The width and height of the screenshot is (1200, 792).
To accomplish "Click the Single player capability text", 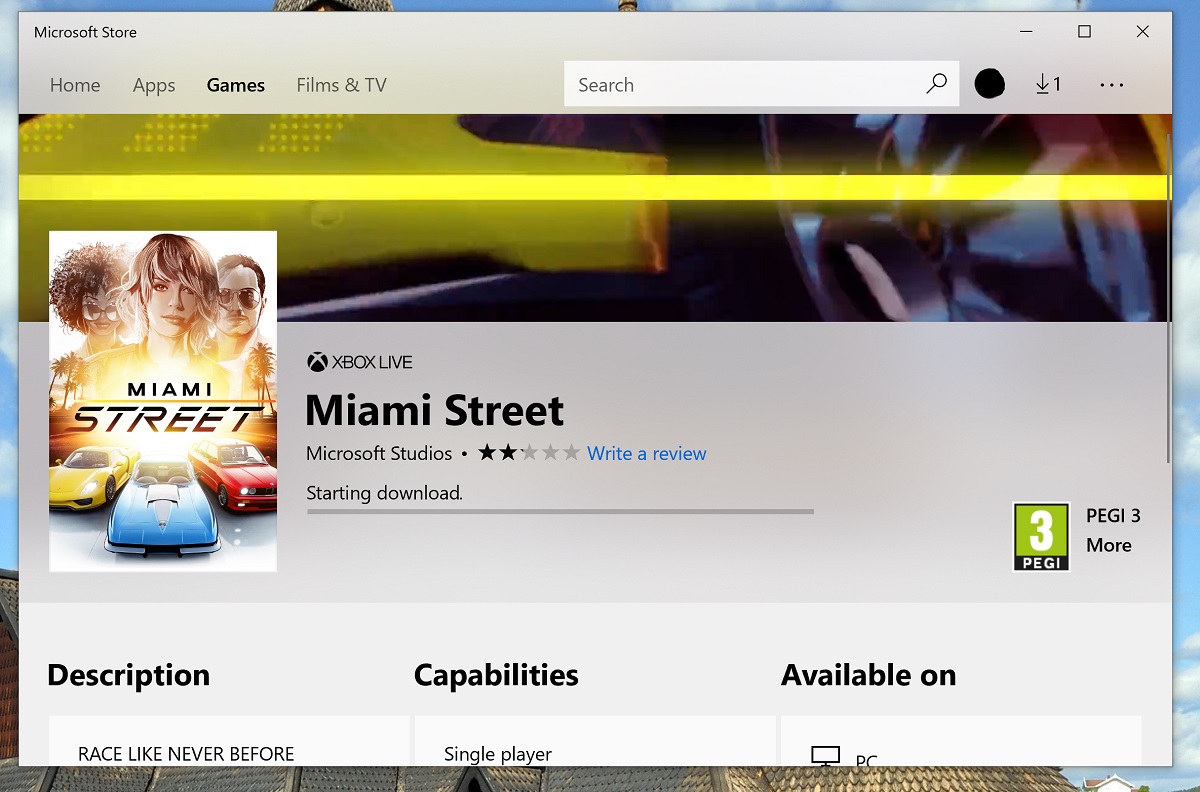I will pyautogui.click(x=498, y=754).
